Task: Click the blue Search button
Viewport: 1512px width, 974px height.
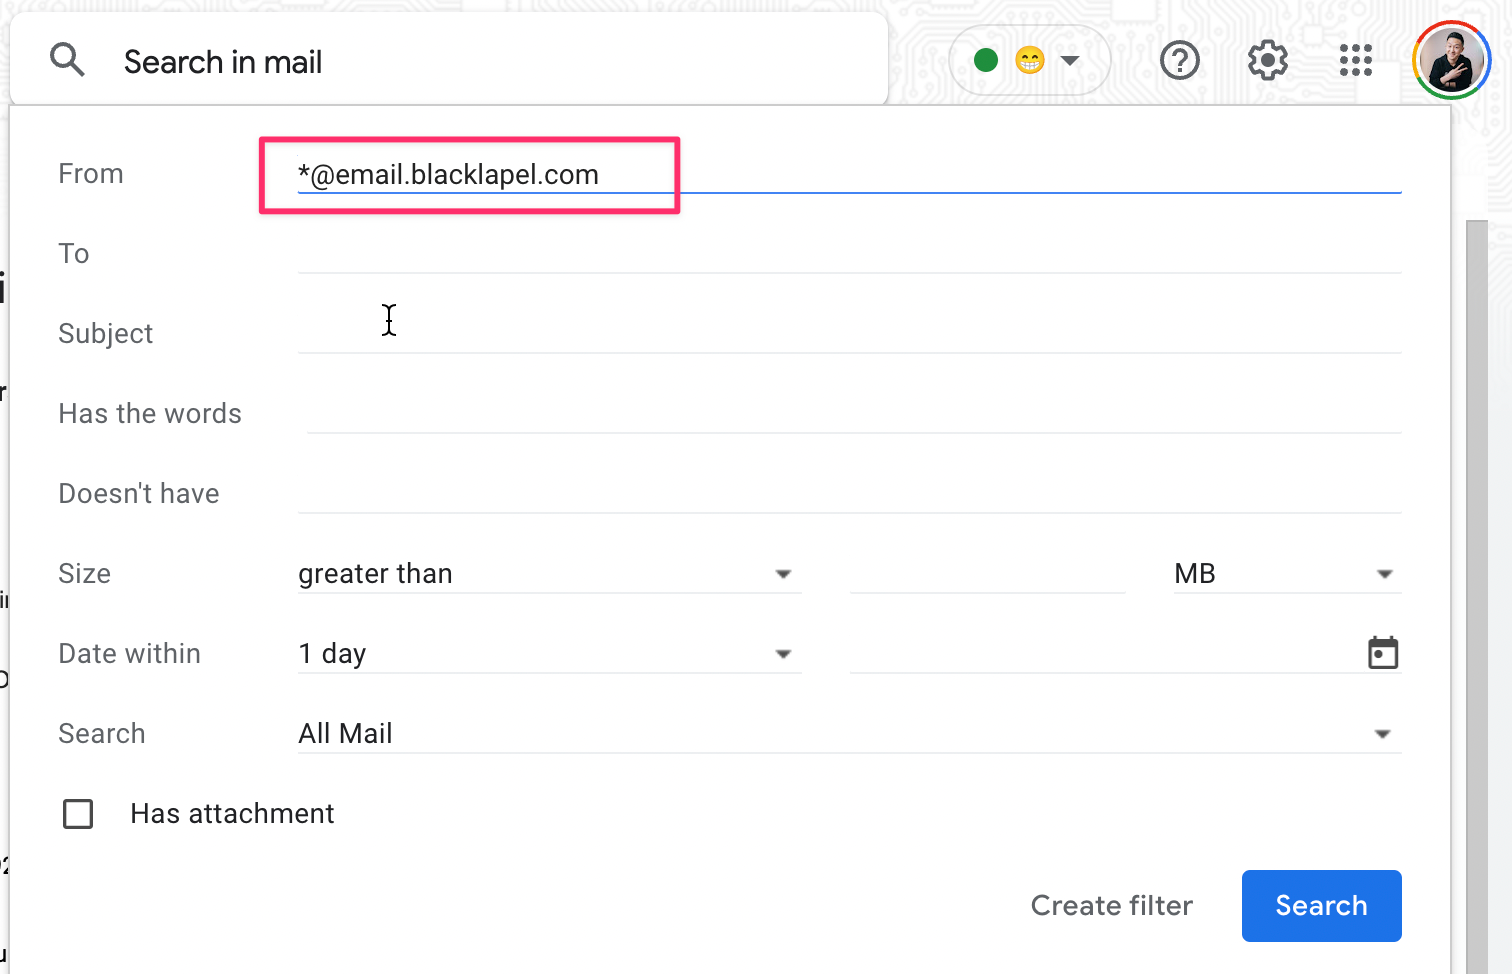Action: [1322, 906]
